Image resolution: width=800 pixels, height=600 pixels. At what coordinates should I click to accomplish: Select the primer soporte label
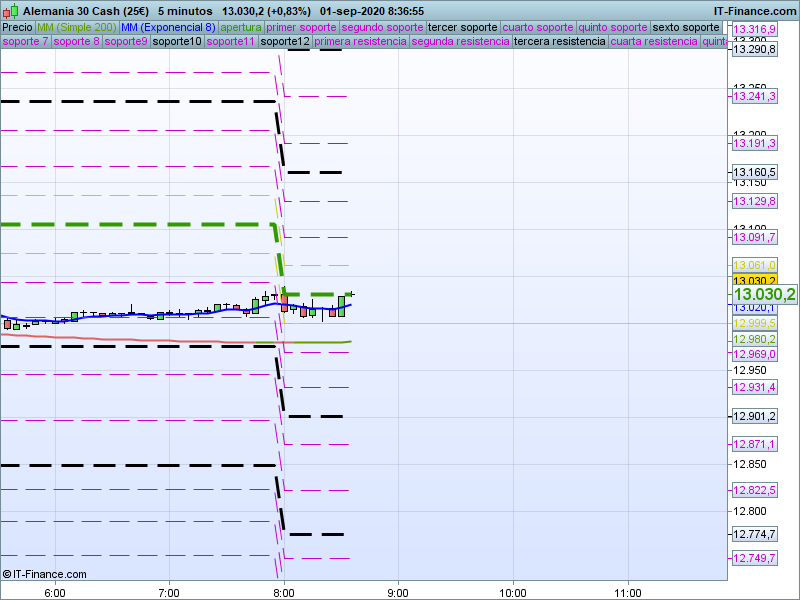(302, 27)
